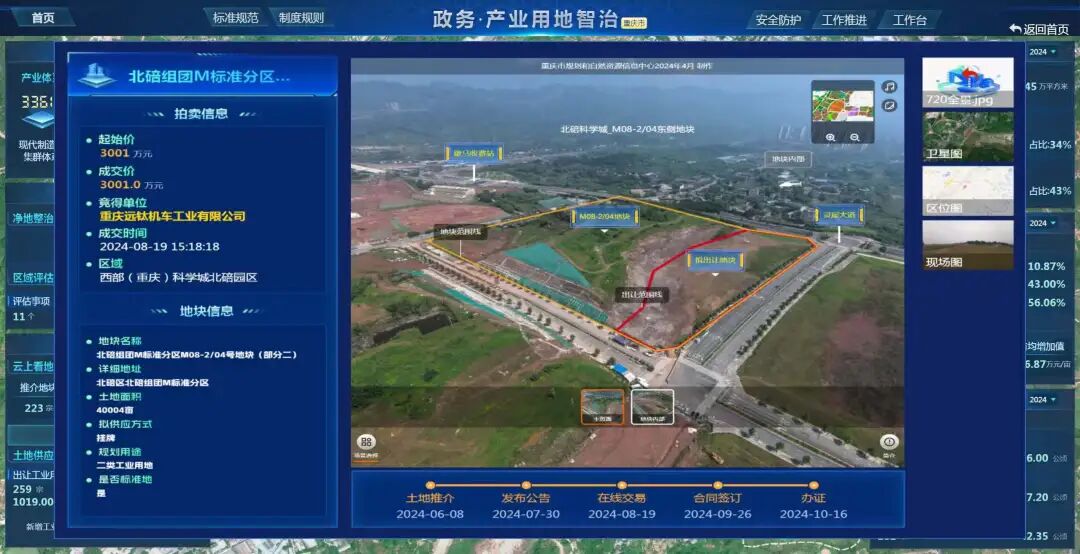Screen dimensions: 1080x554
Task: Click the music note icon in panorama viewer
Action: pos(890,87)
